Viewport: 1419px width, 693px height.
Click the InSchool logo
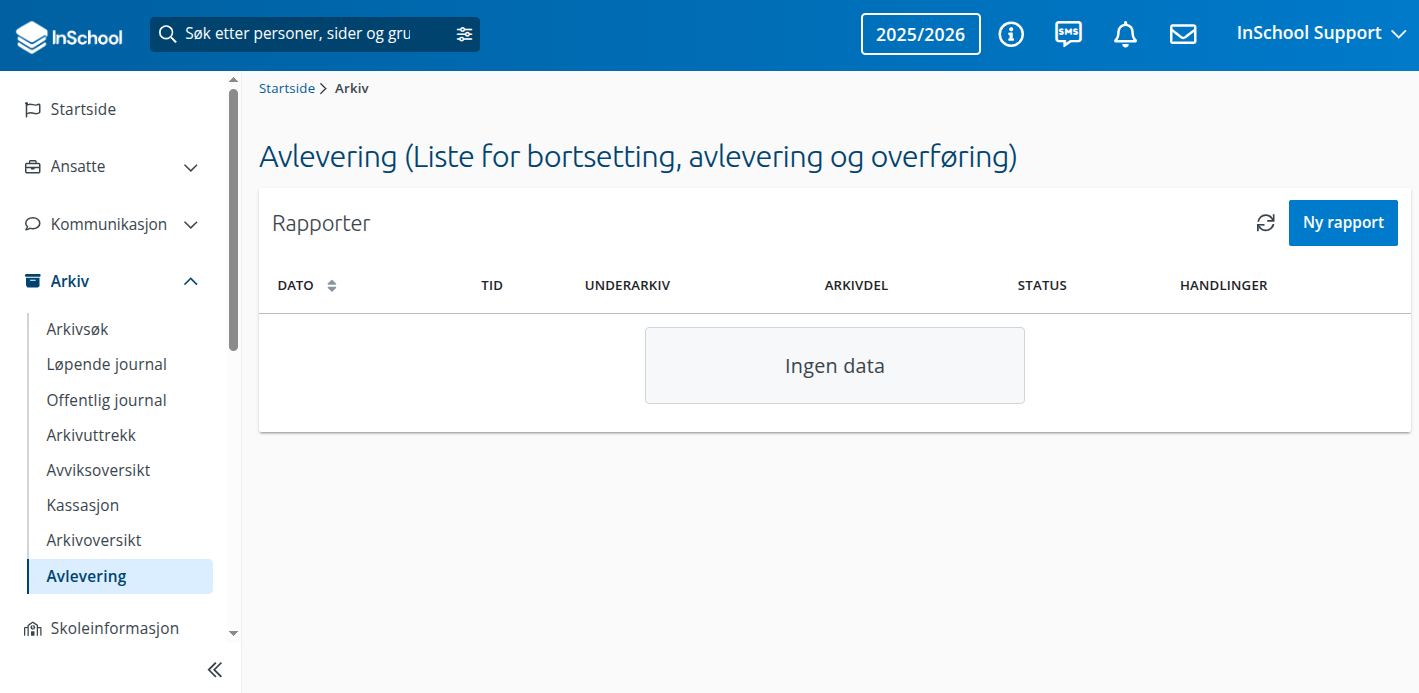69,37
